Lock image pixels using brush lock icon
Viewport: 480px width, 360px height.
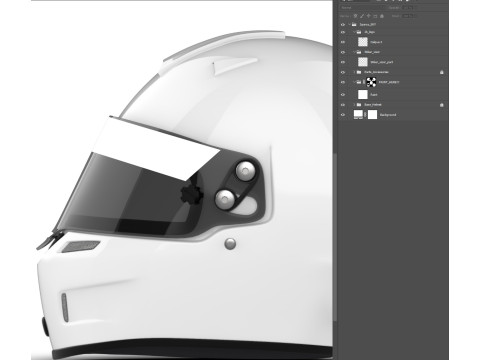362,16
